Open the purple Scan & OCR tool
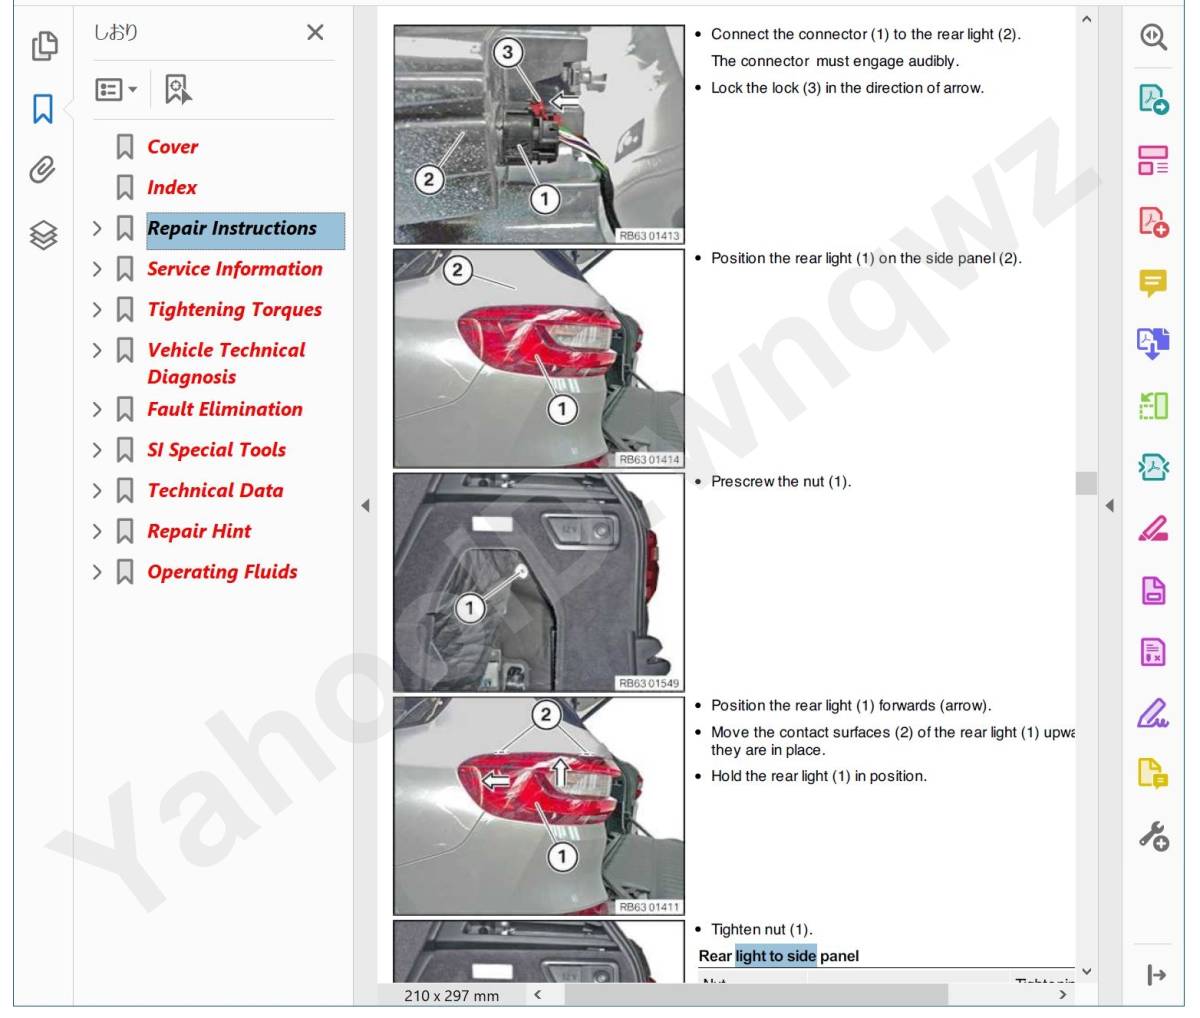 tap(1153, 591)
